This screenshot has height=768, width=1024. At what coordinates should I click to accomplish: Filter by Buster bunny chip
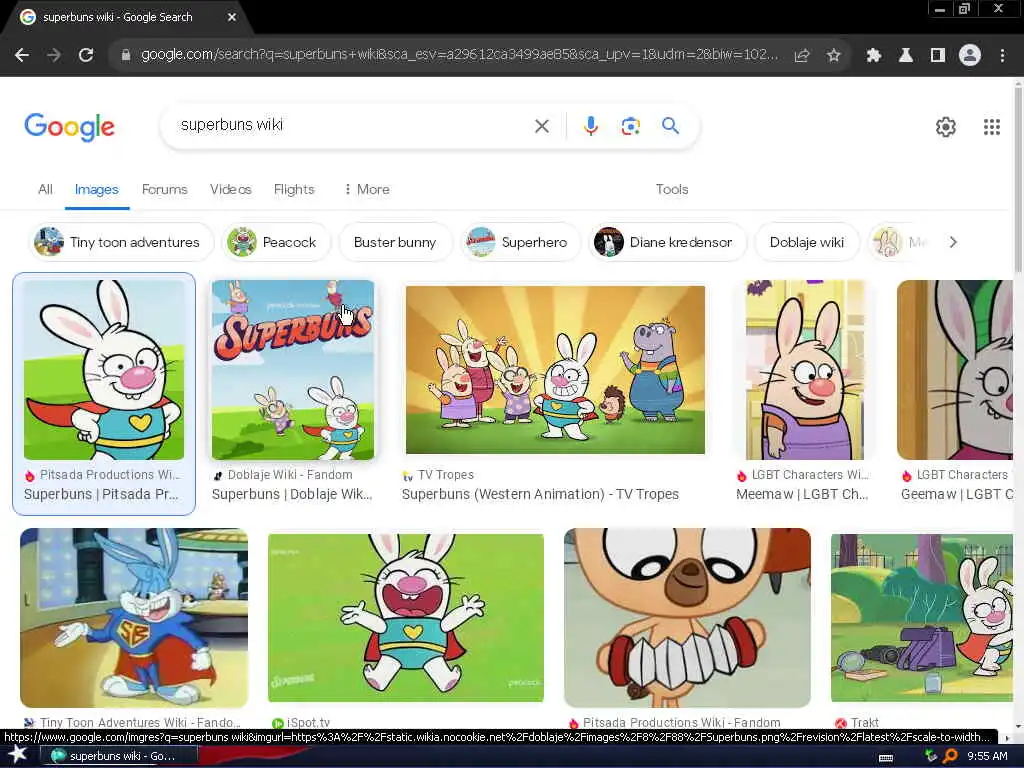(x=394, y=242)
